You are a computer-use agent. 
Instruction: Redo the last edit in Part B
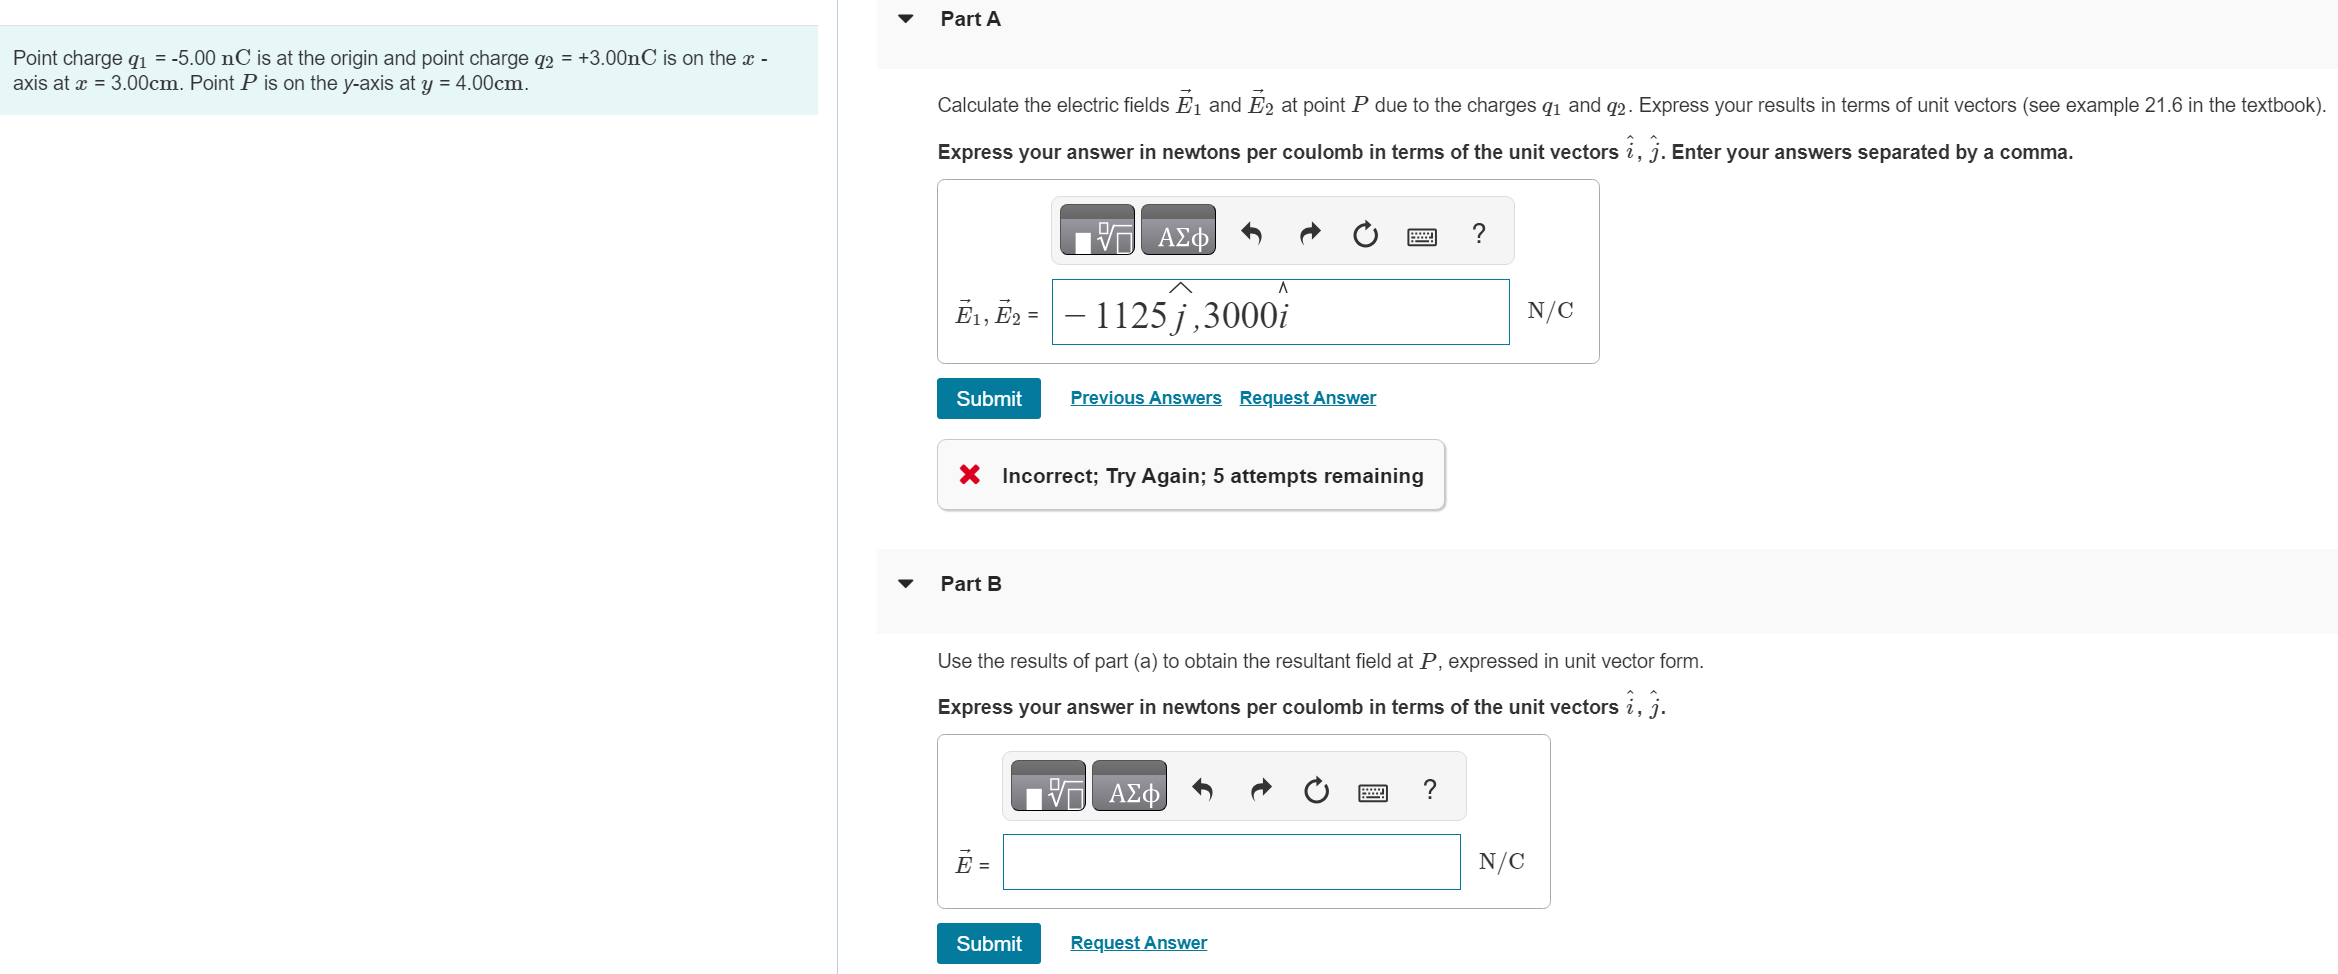(1260, 789)
